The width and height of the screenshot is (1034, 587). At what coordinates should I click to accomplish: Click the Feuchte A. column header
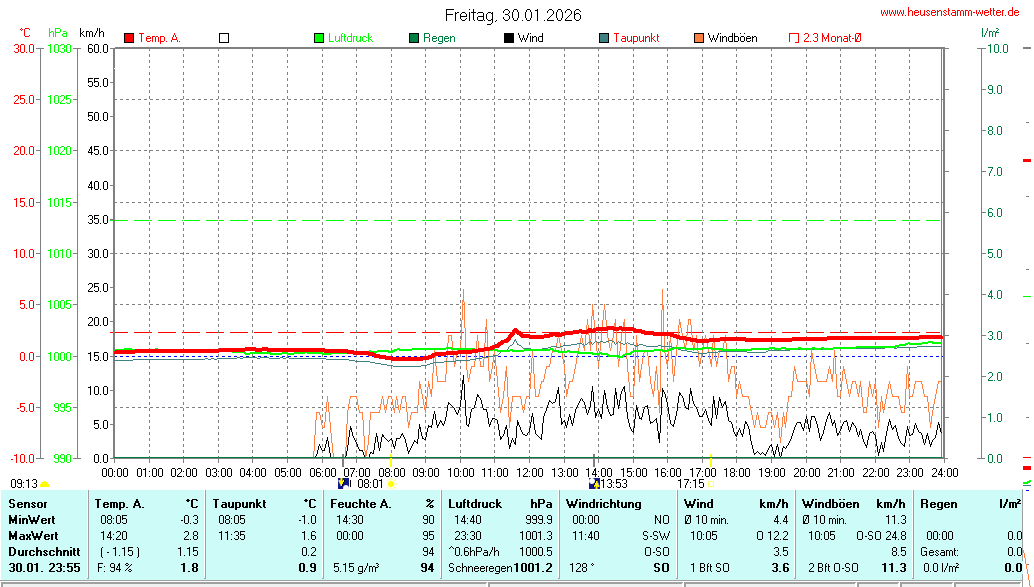pyautogui.click(x=359, y=504)
